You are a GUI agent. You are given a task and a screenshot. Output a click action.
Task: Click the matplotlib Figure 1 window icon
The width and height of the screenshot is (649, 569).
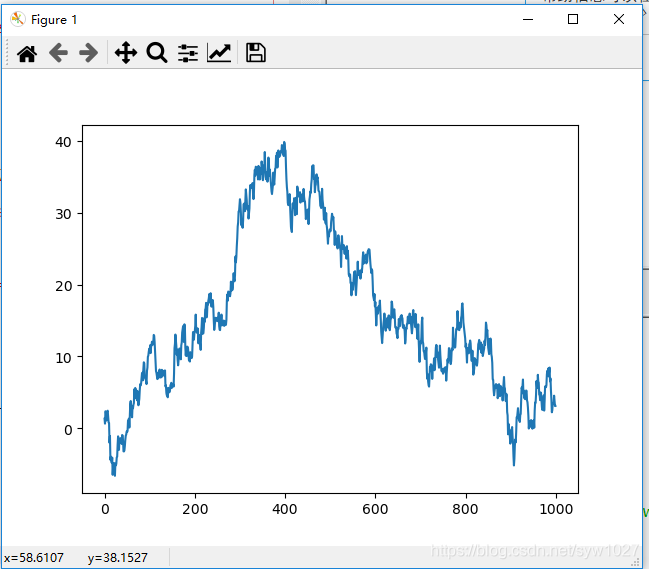(x=18, y=19)
